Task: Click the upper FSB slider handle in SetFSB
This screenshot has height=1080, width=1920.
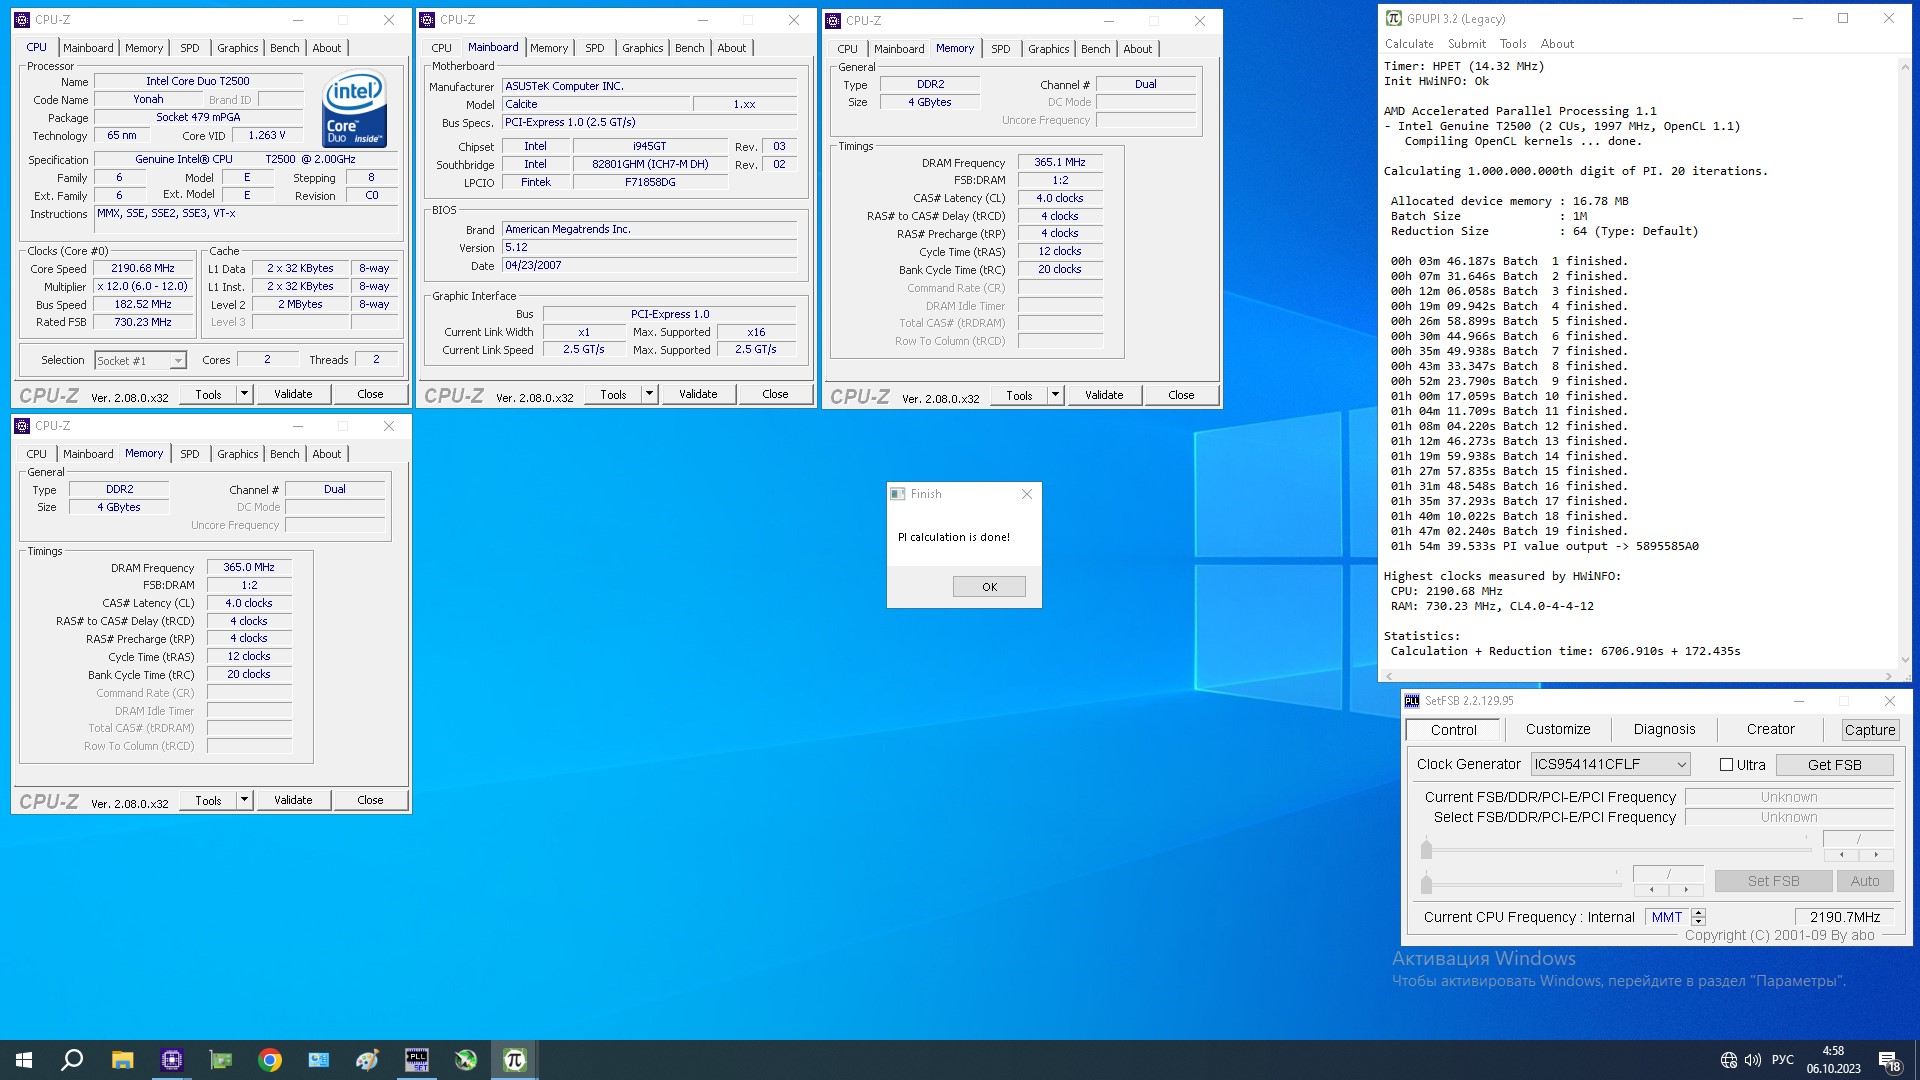Action: click(1426, 849)
